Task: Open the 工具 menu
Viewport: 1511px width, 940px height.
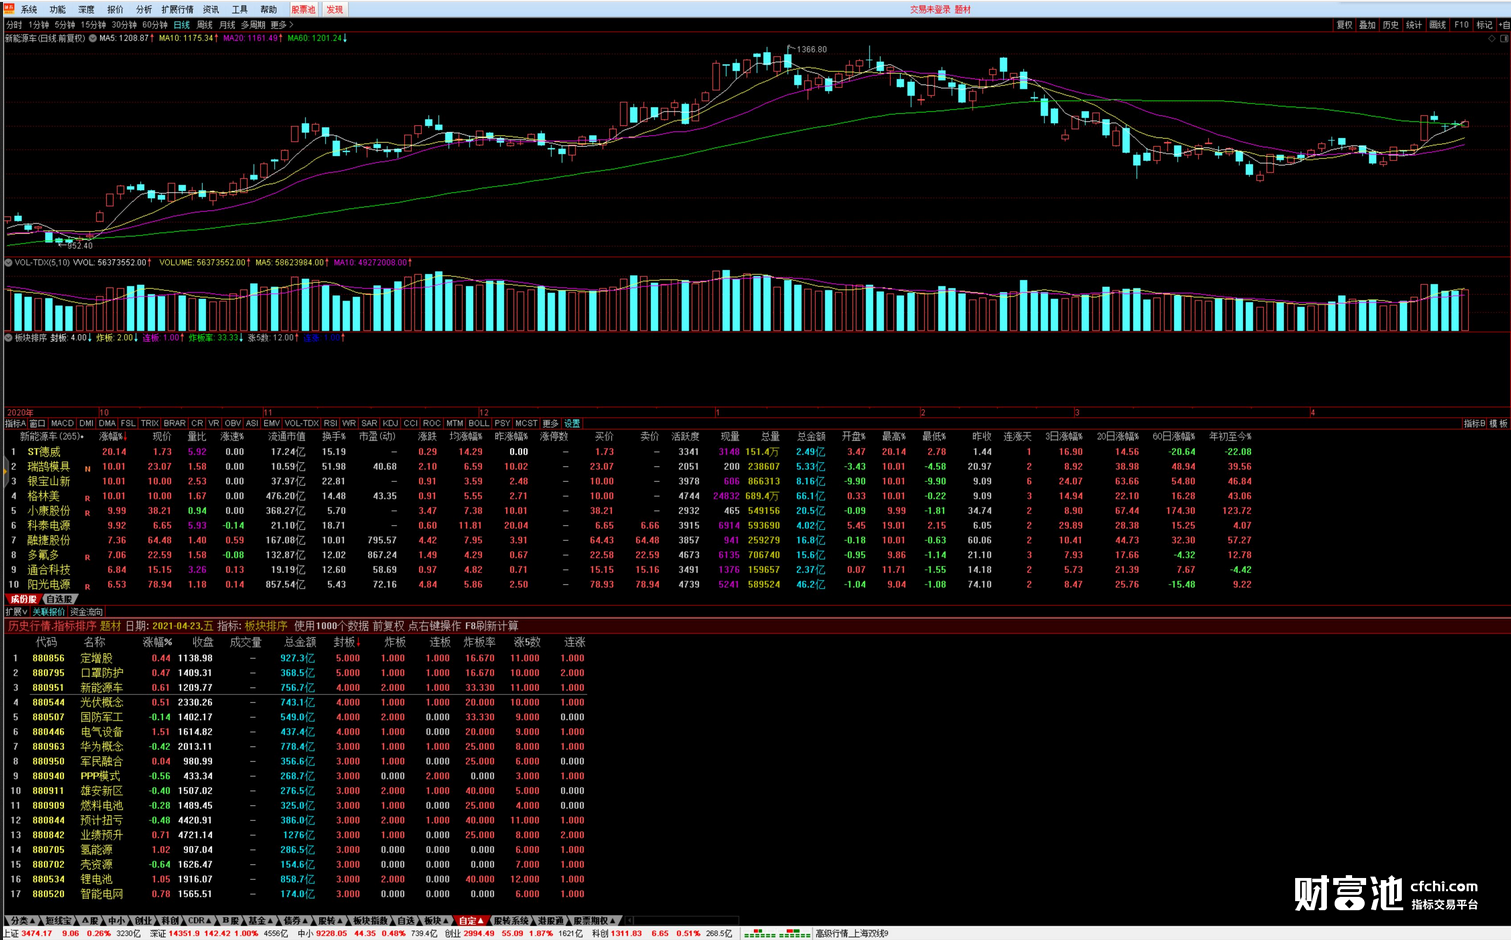Action: pos(240,9)
